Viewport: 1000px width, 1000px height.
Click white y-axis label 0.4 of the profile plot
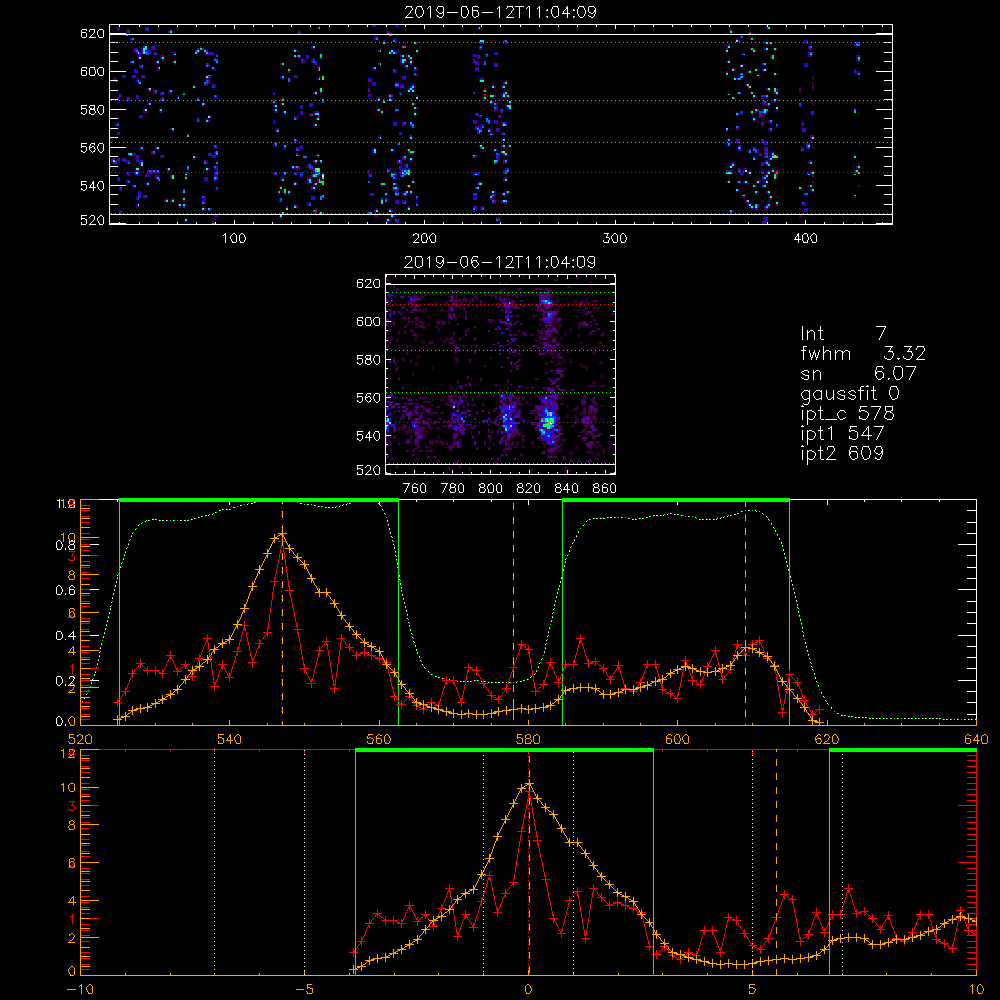pyautogui.click(x=65, y=635)
